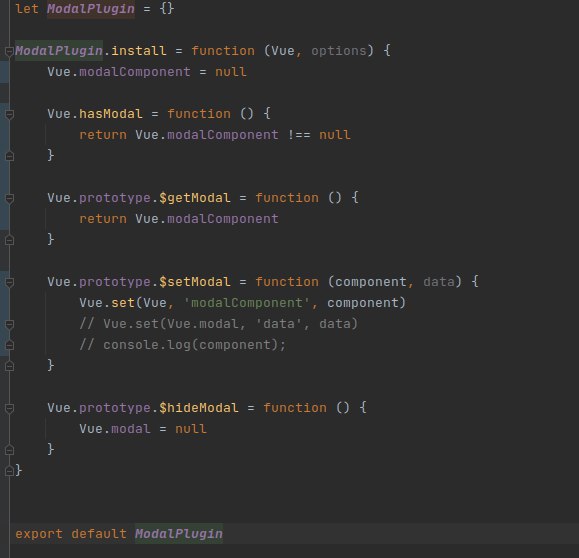The image size is (579, 558).
Task: Click 'null' in Vue.modal = null
Action: (x=191, y=429)
